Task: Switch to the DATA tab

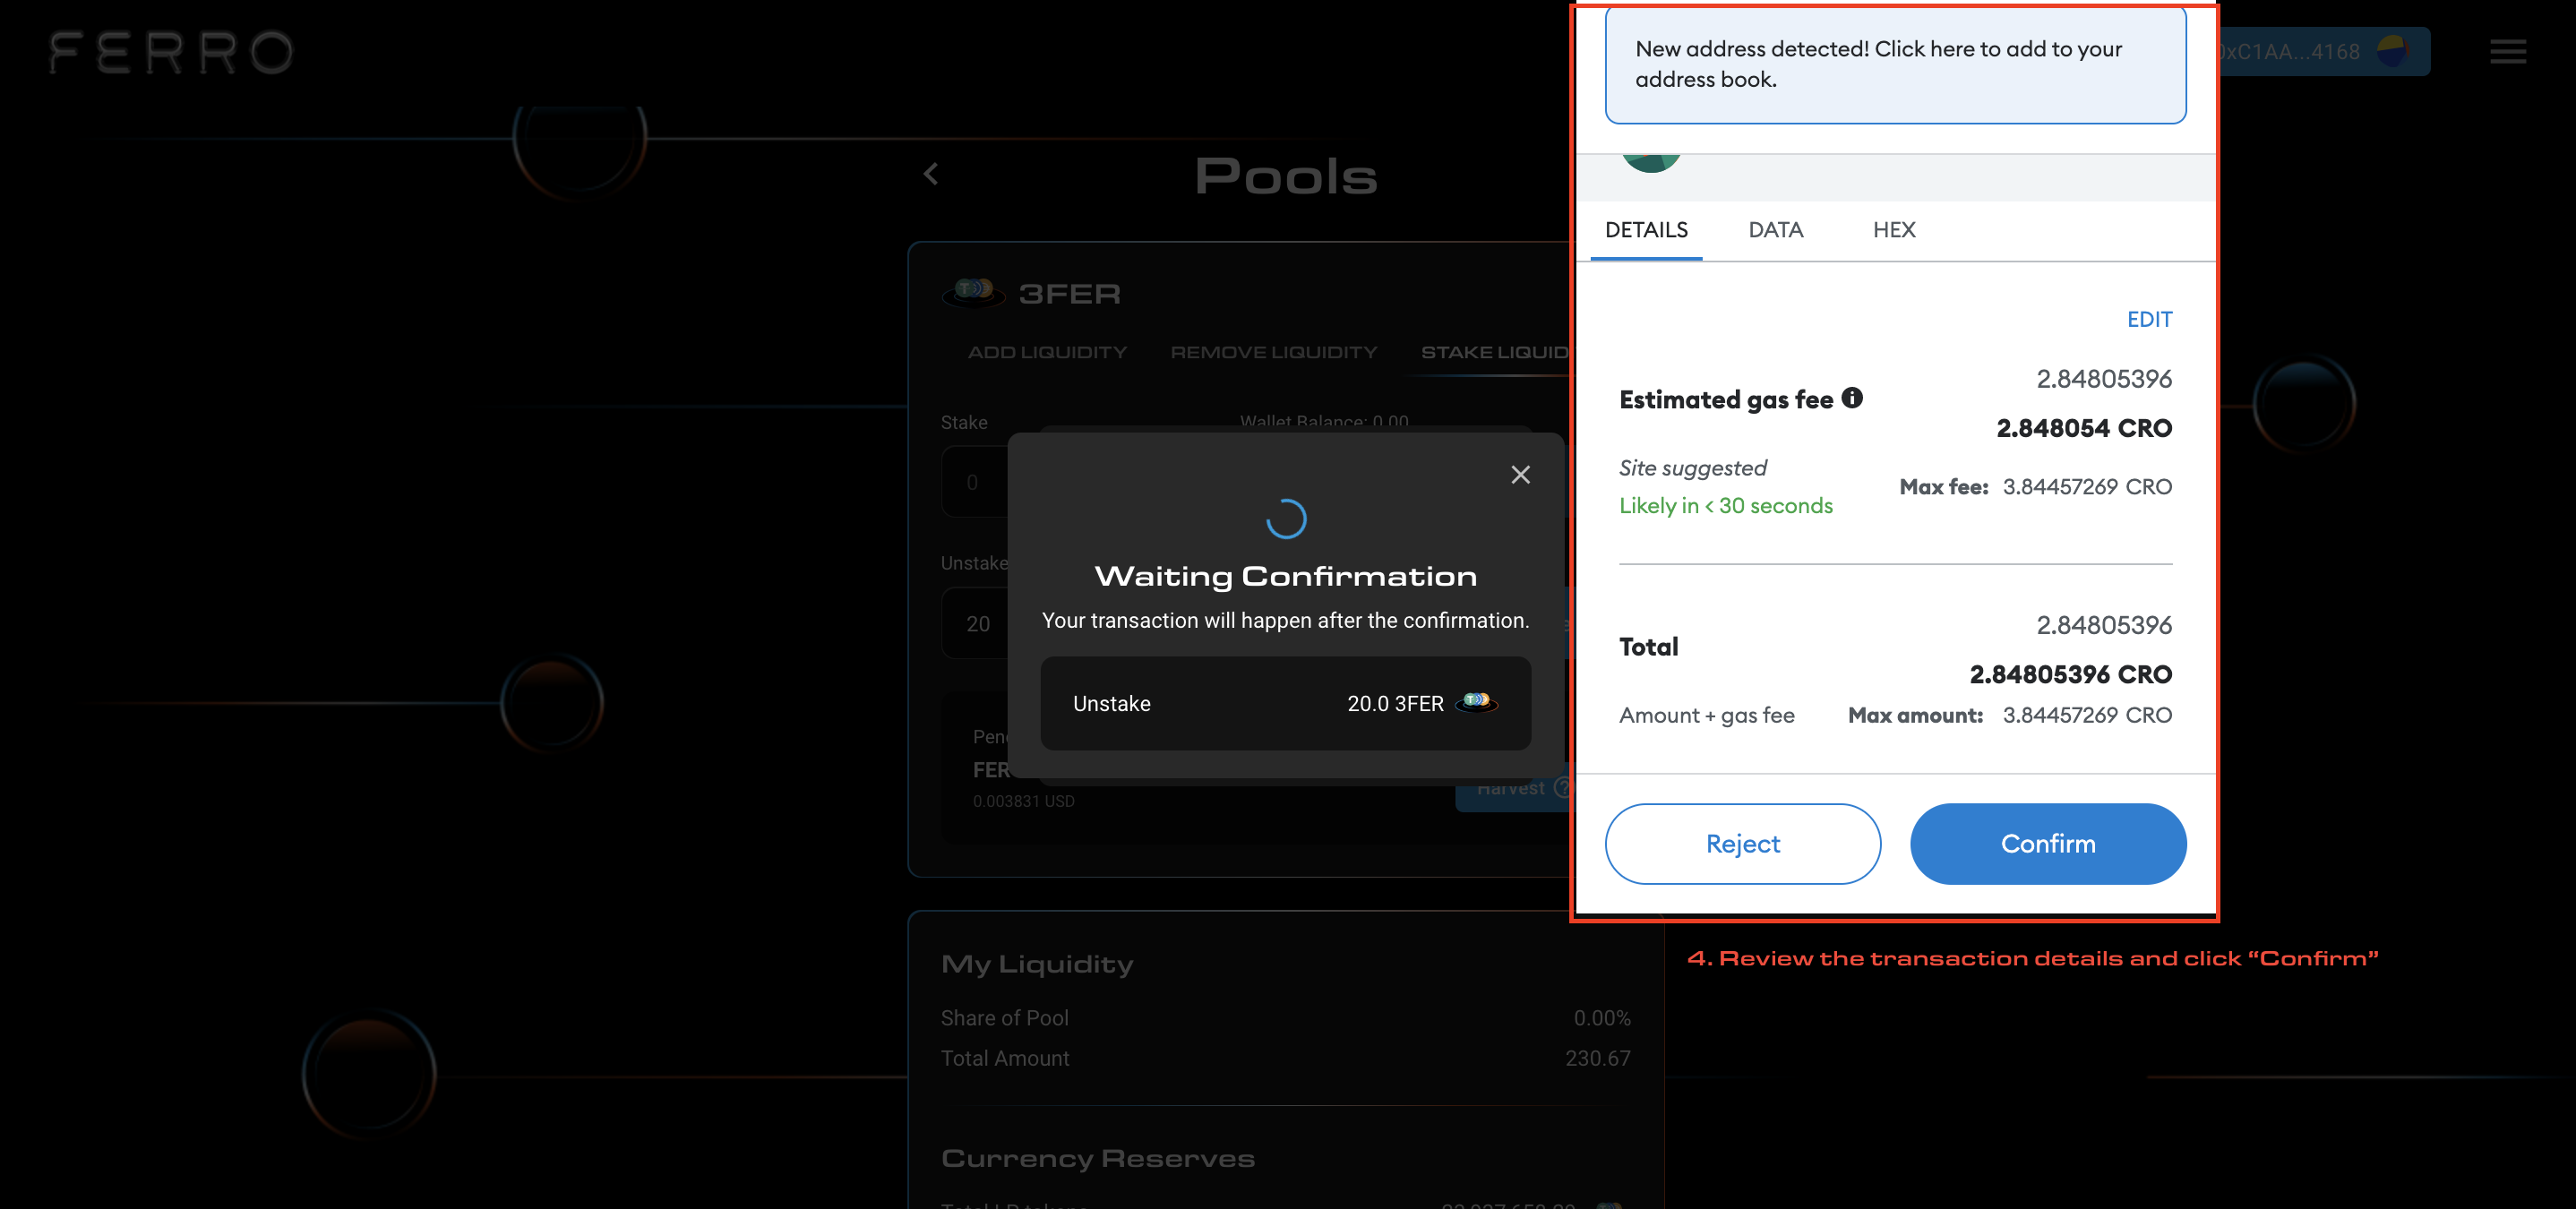Action: [x=1775, y=230]
